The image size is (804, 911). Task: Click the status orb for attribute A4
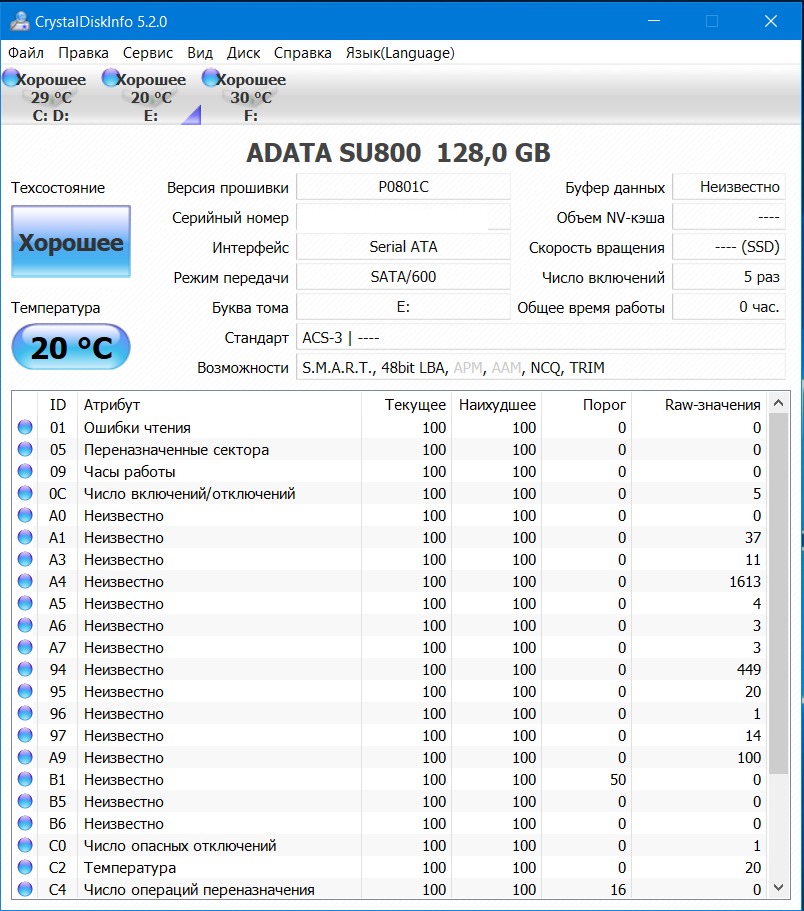point(25,581)
